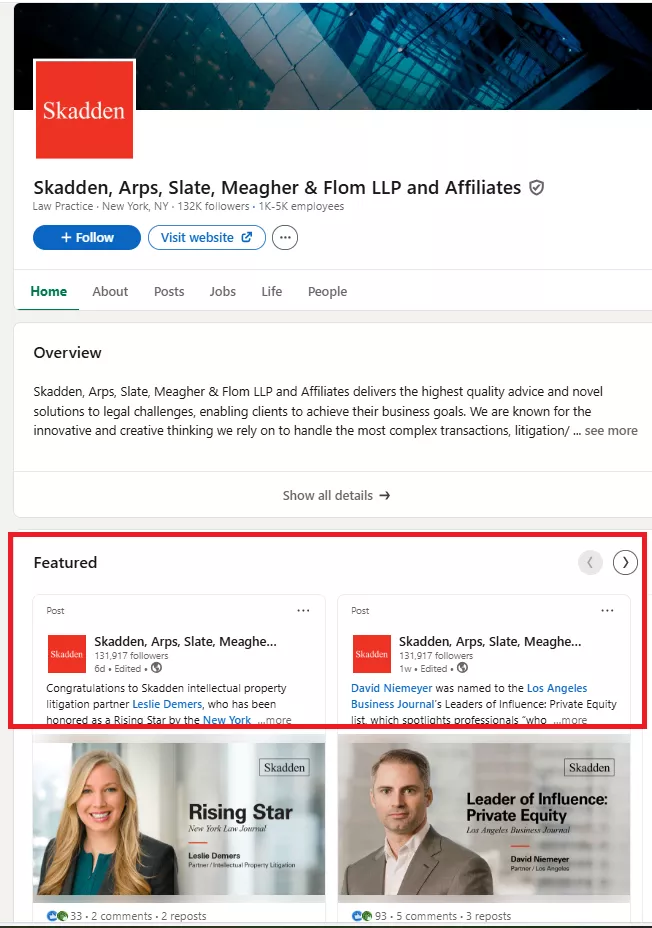Click 1K-5K employees text
This screenshot has width=652, height=928.
tap(301, 206)
